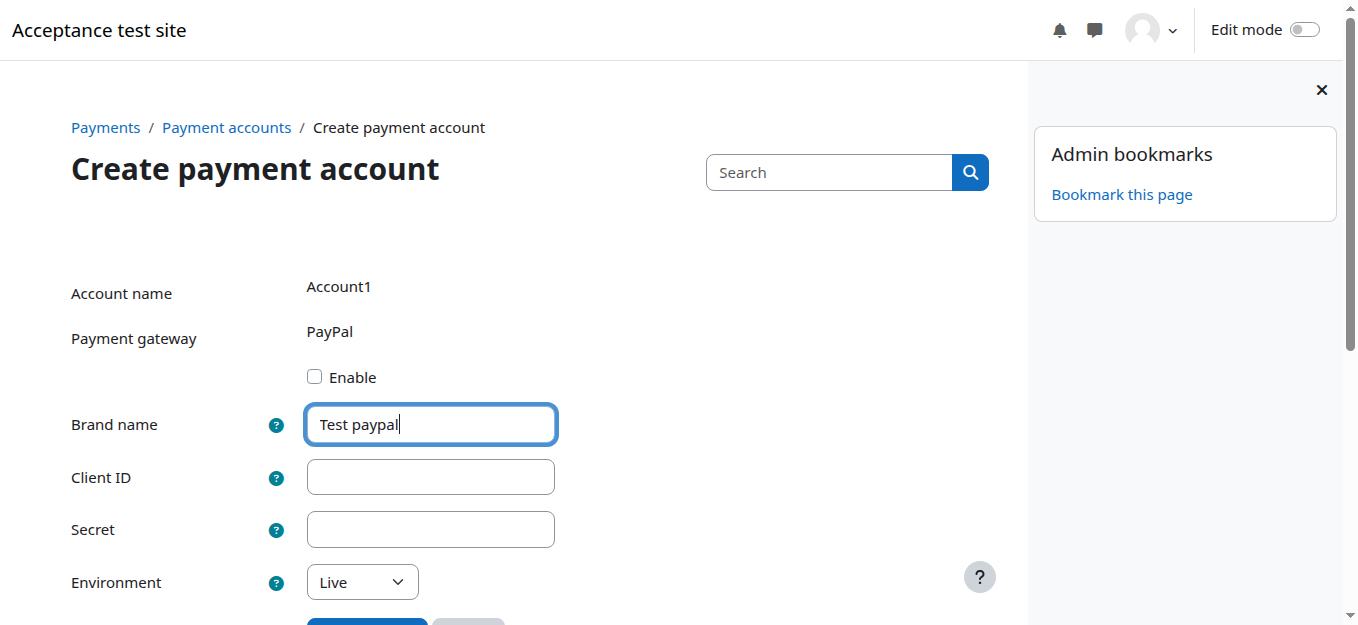Click the search magnifier button

click(970, 173)
